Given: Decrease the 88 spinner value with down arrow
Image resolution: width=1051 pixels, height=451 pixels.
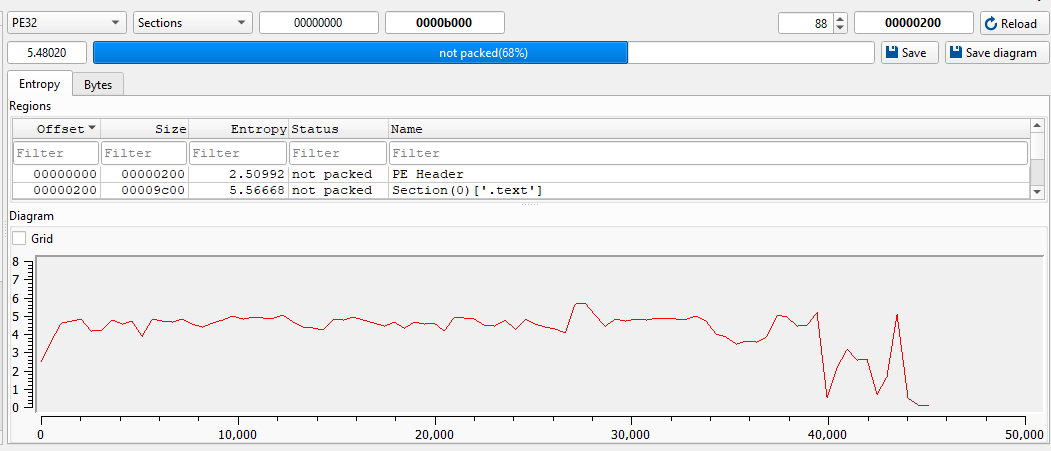Looking at the screenshot, I should [840, 28].
